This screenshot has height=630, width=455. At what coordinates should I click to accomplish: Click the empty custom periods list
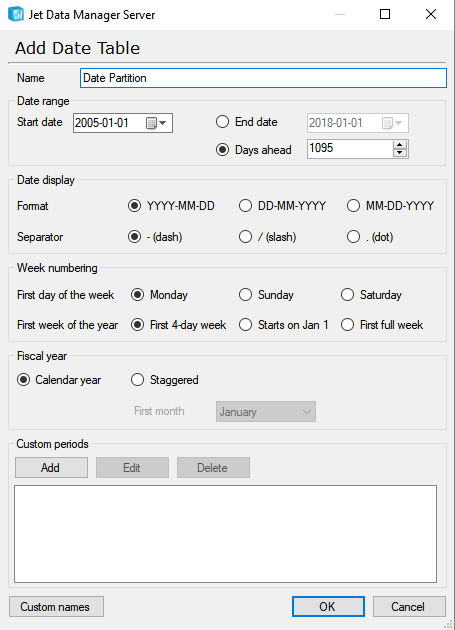click(x=225, y=534)
